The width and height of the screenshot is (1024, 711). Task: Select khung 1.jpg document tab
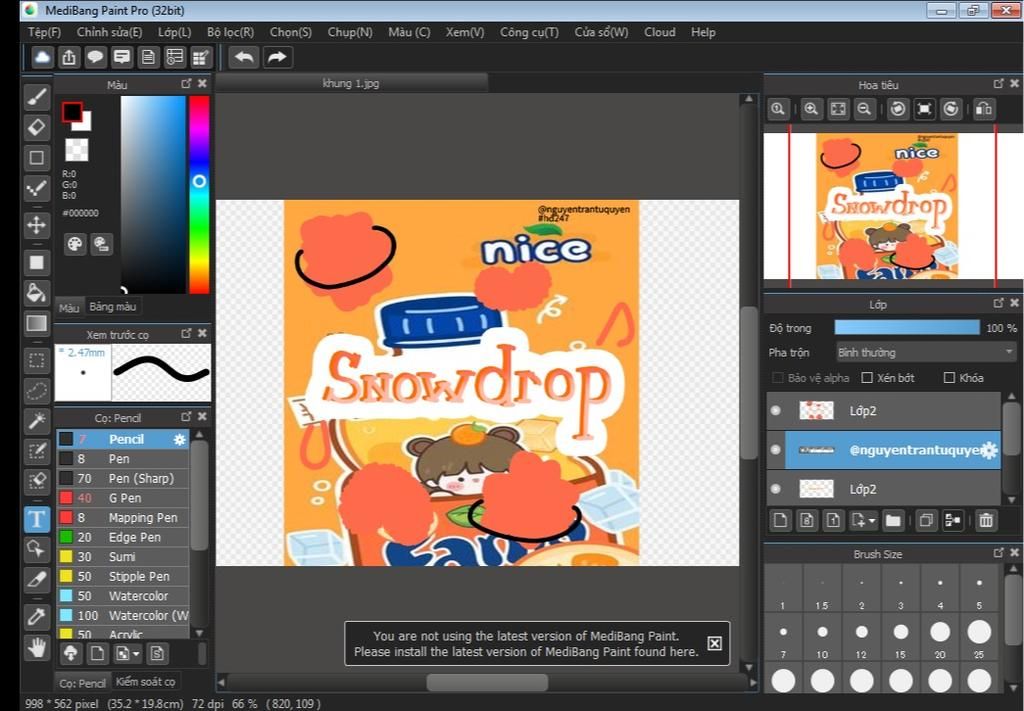pyautogui.click(x=351, y=84)
